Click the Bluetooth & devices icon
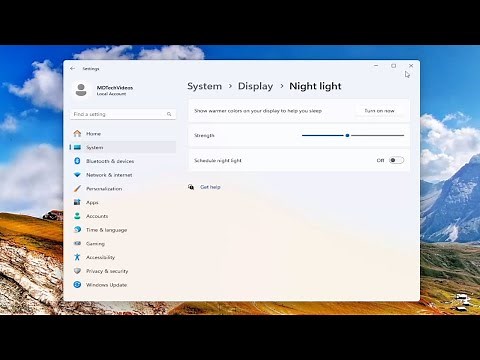This screenshot has height=360, width=480. (x=77, y=161)
